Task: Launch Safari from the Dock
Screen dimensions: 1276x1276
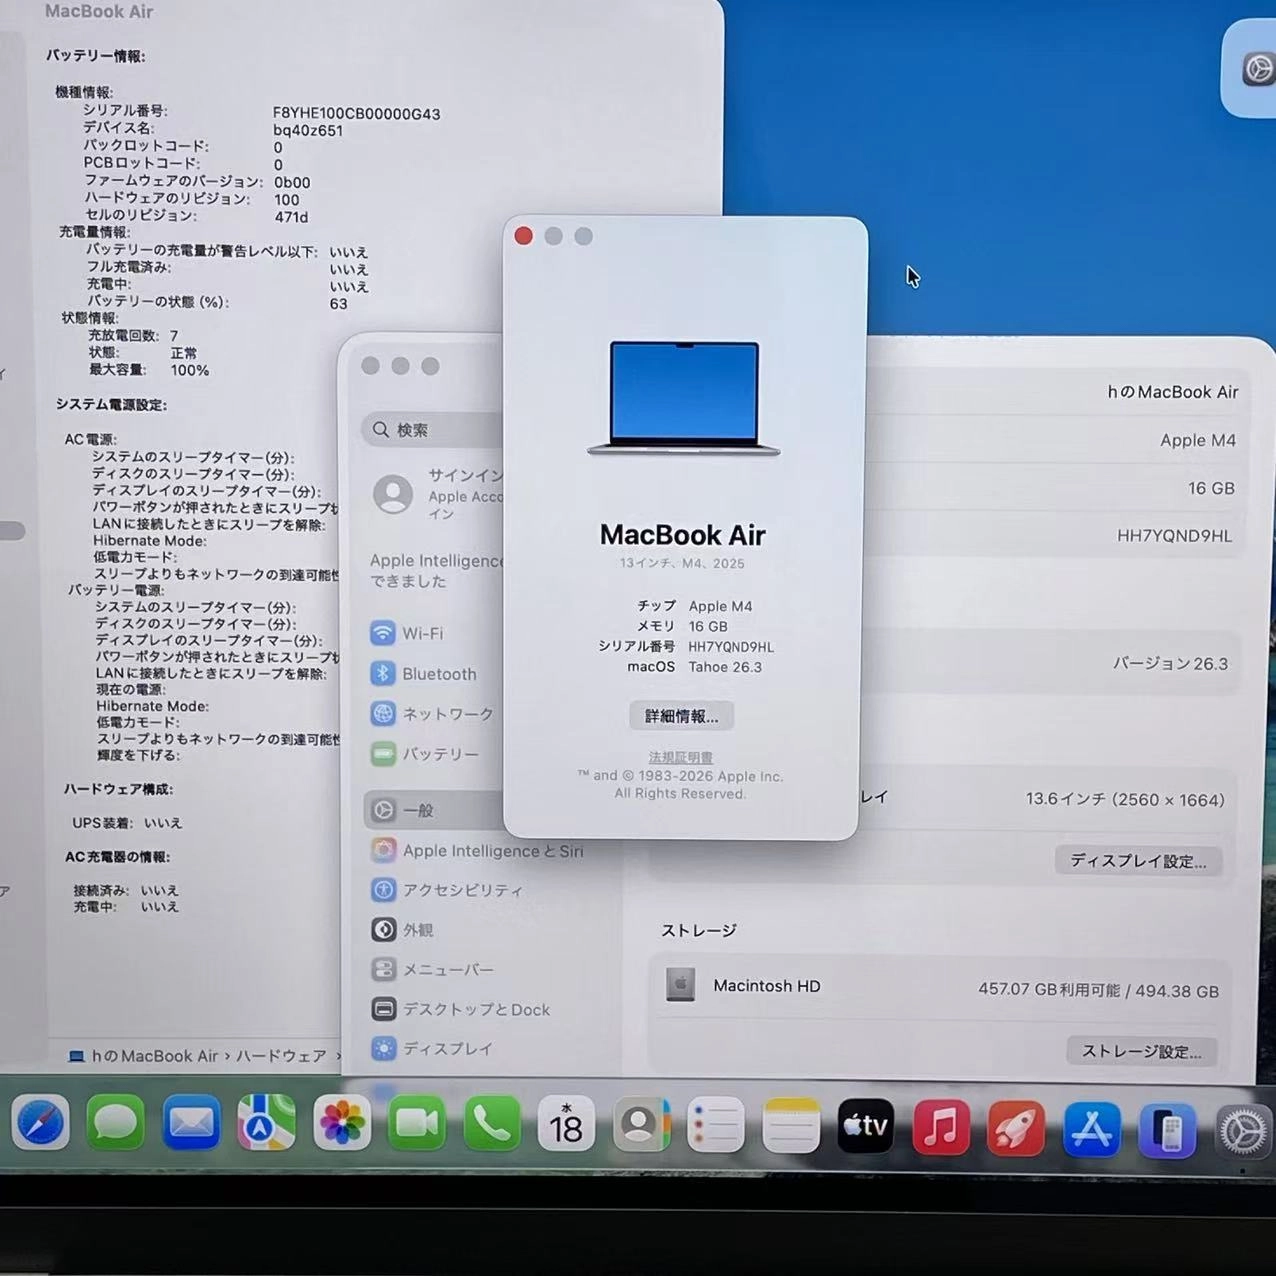Action: pos(40,1123)
